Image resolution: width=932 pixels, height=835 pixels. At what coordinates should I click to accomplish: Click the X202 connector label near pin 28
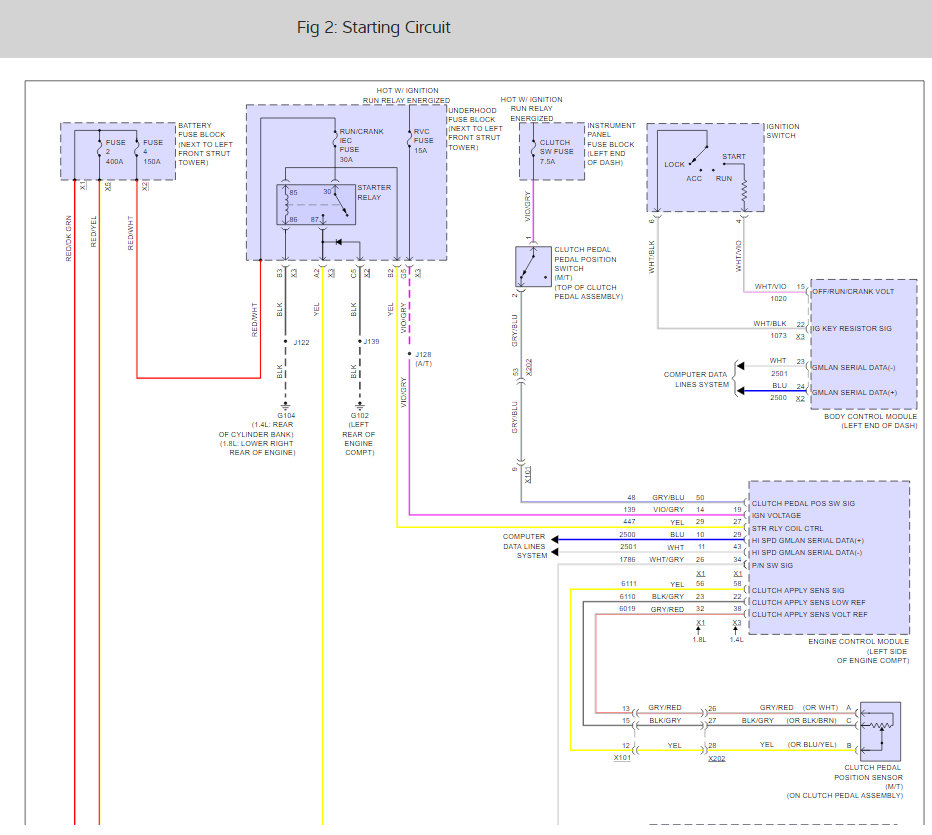click(717, 758)
